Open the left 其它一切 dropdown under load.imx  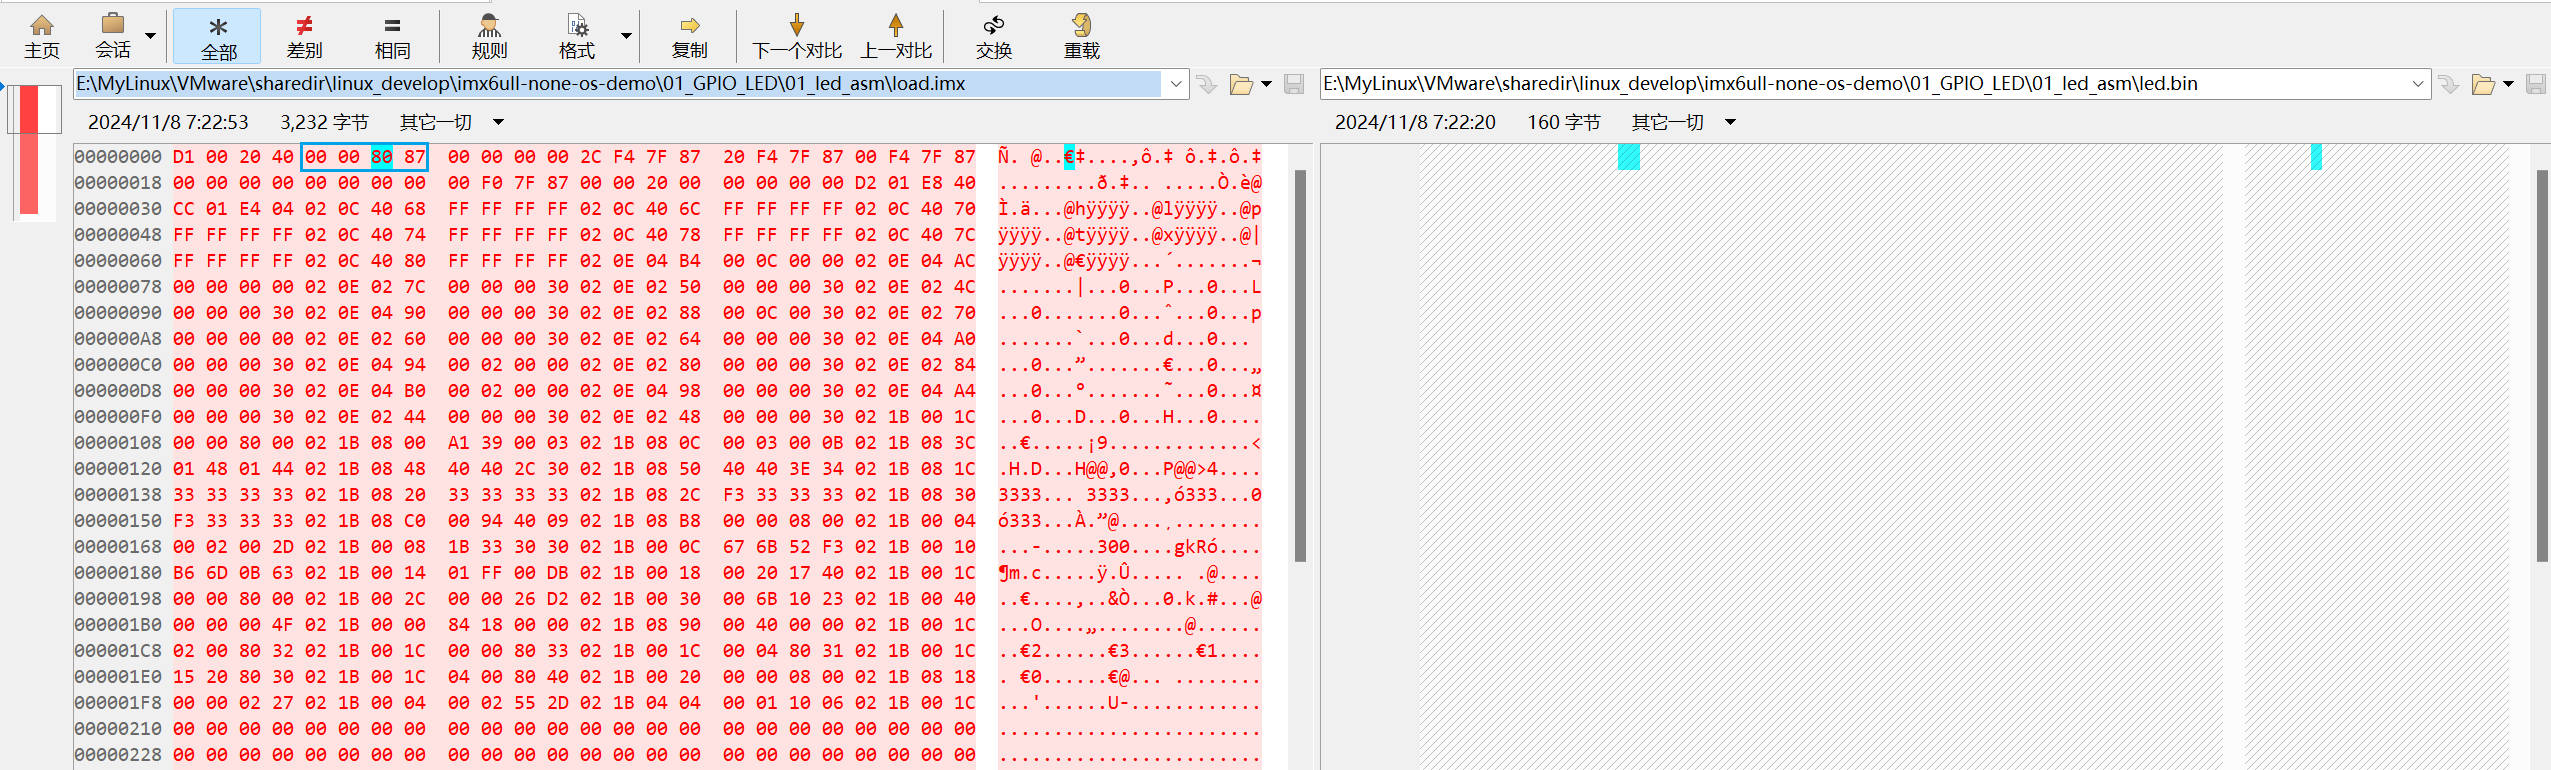point(498,122)
